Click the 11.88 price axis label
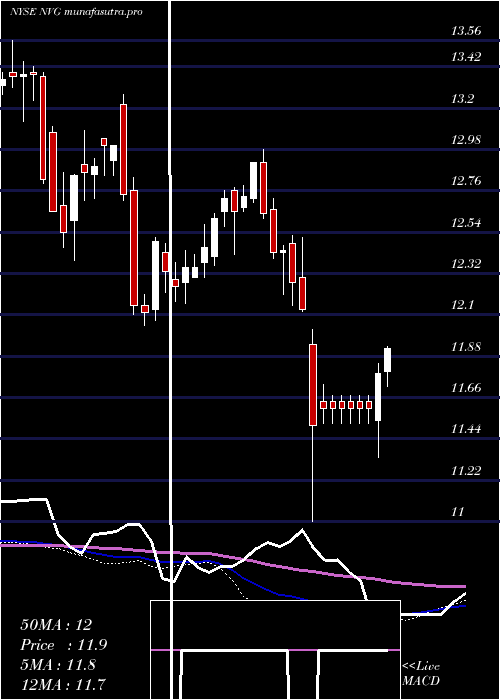Screen dimensions: 500x700 point(466,346)
